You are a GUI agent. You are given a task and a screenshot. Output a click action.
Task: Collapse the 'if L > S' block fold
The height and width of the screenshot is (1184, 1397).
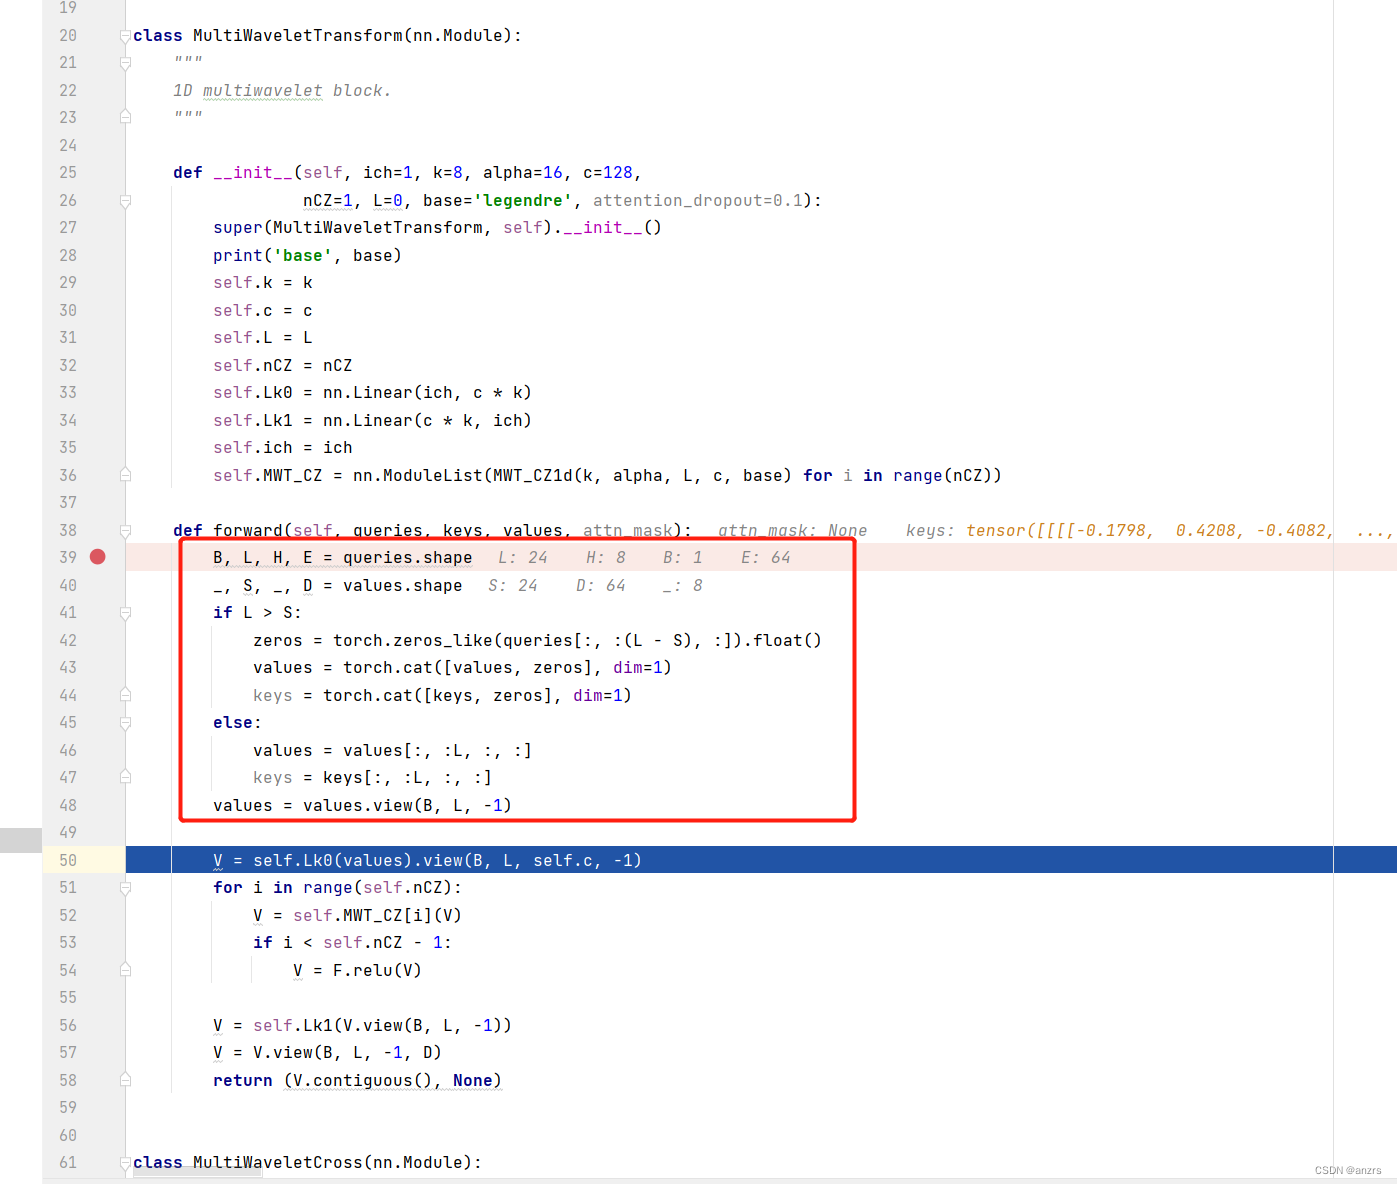(125, 613)
